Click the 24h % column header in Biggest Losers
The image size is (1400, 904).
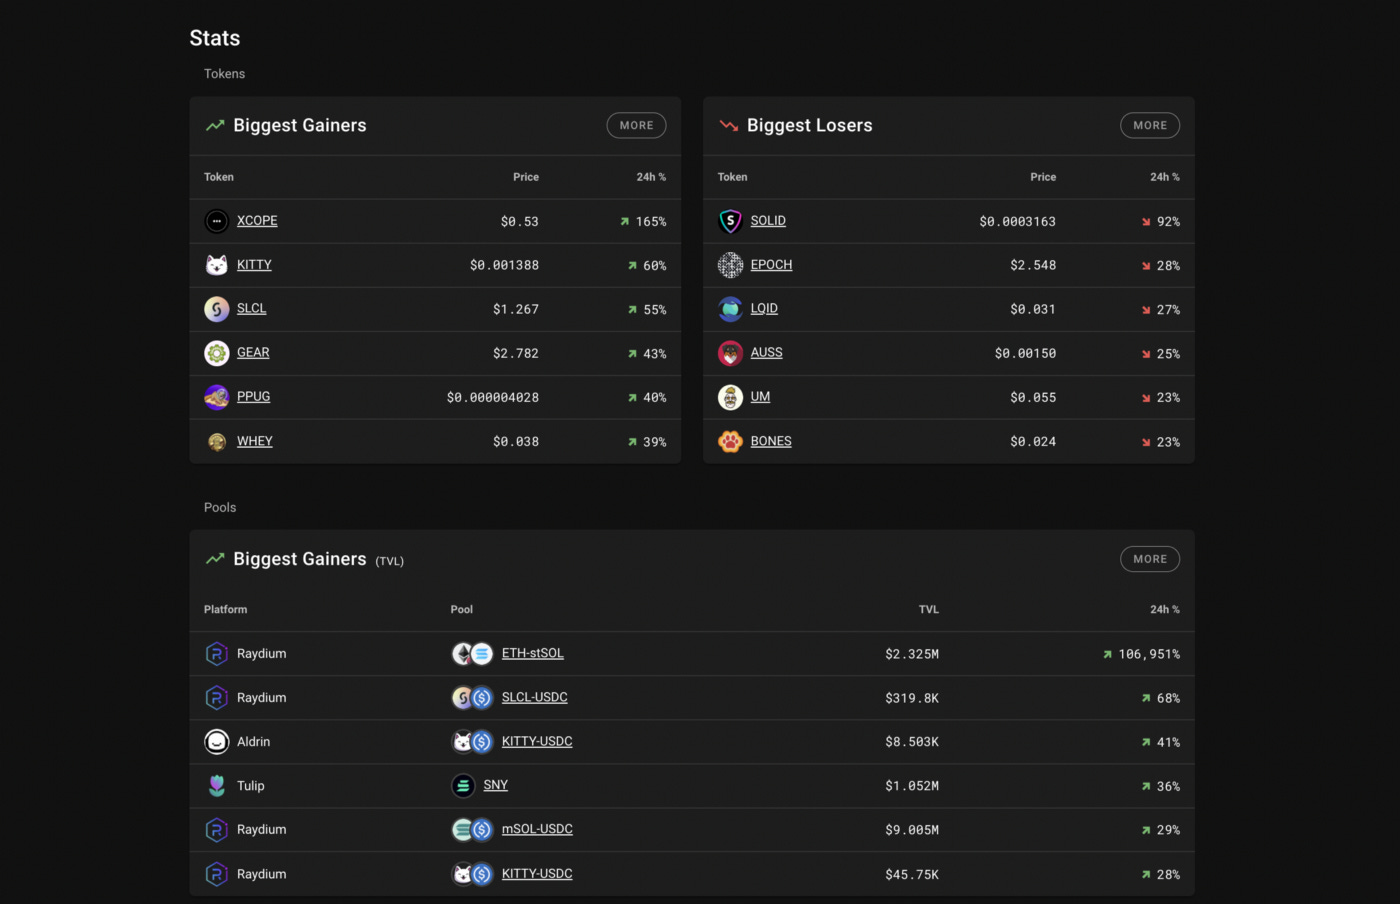click(x=1165, y=176)
